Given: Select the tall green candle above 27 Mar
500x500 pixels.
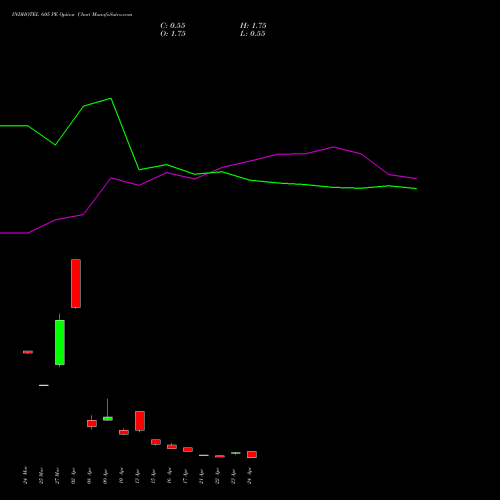Looking at the screenshot, I should 60,342.
